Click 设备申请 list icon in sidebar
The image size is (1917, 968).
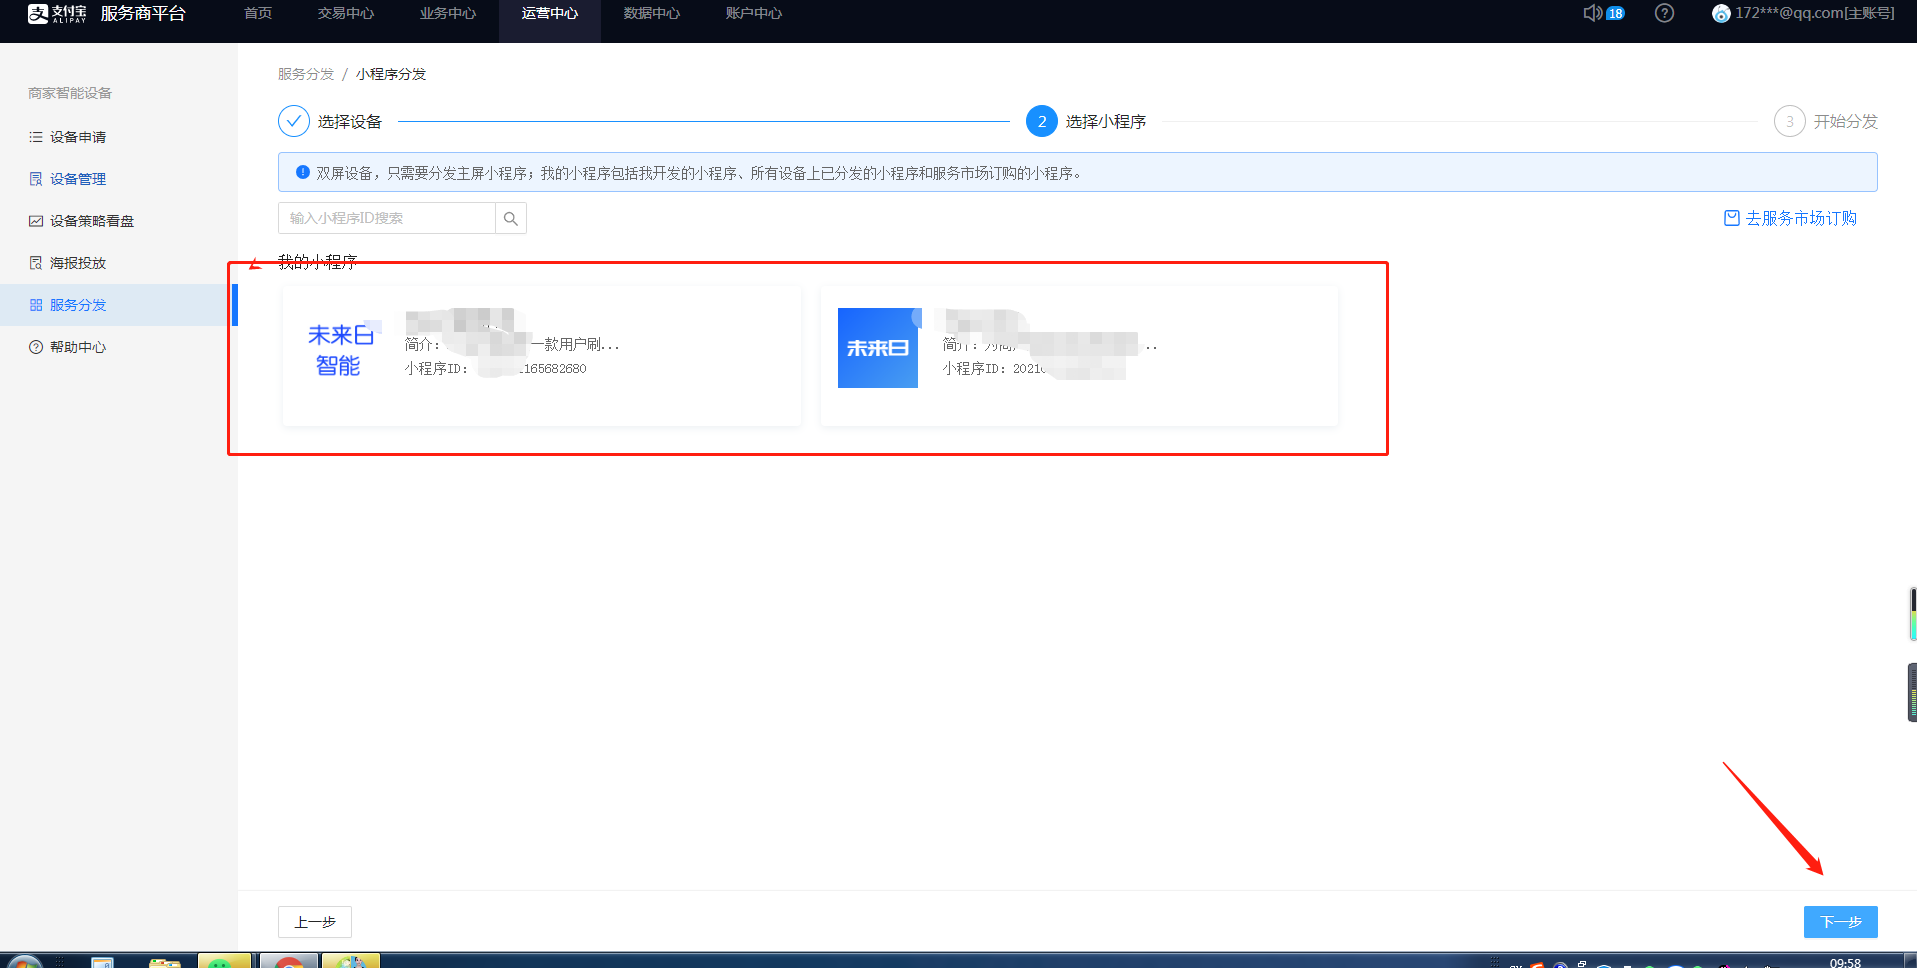36,137
